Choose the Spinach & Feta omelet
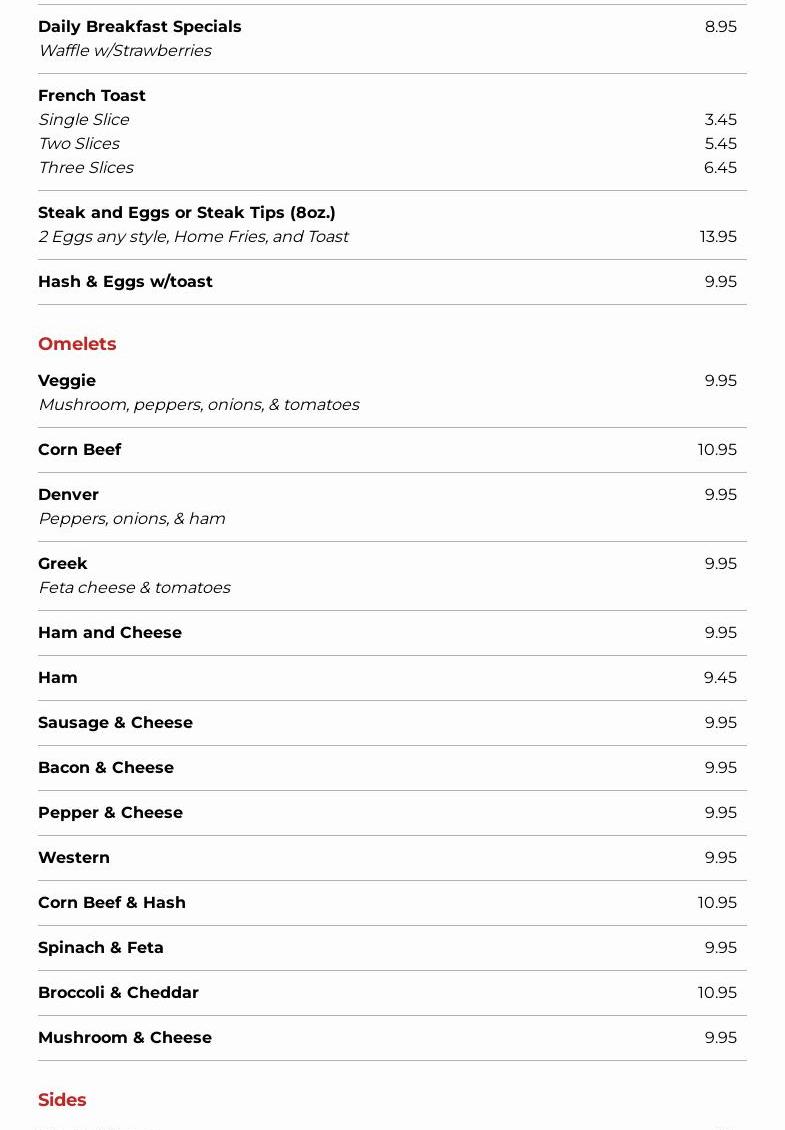785x1130 pixels. point(101,948)
